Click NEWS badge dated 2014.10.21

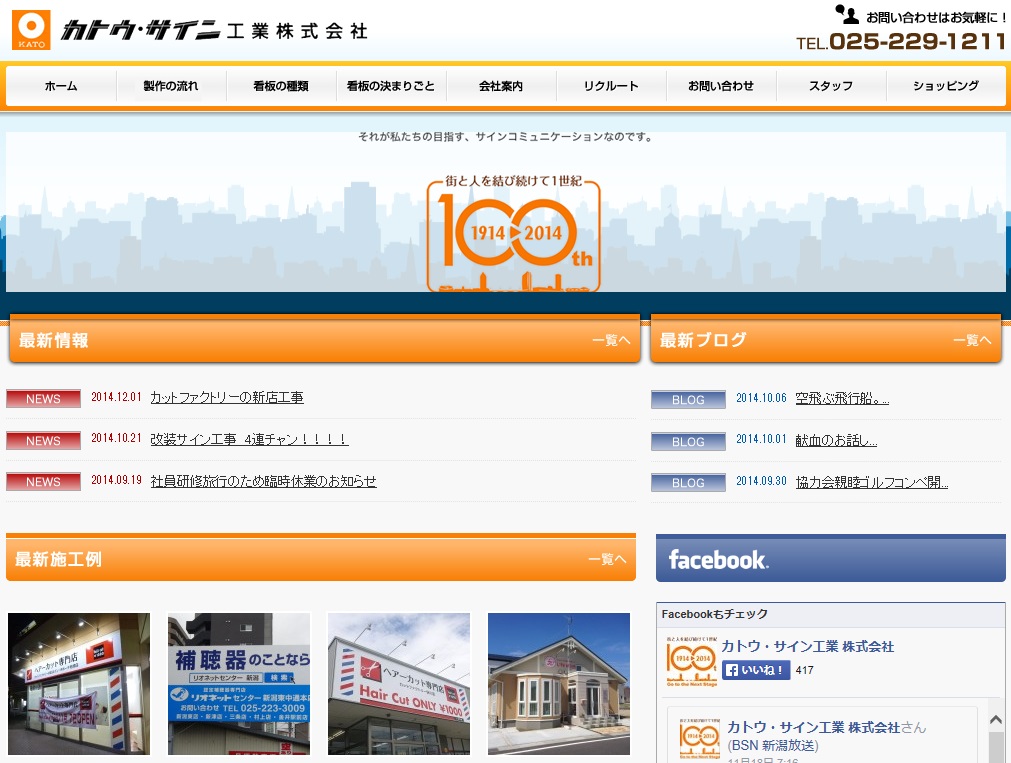point(43,441)
